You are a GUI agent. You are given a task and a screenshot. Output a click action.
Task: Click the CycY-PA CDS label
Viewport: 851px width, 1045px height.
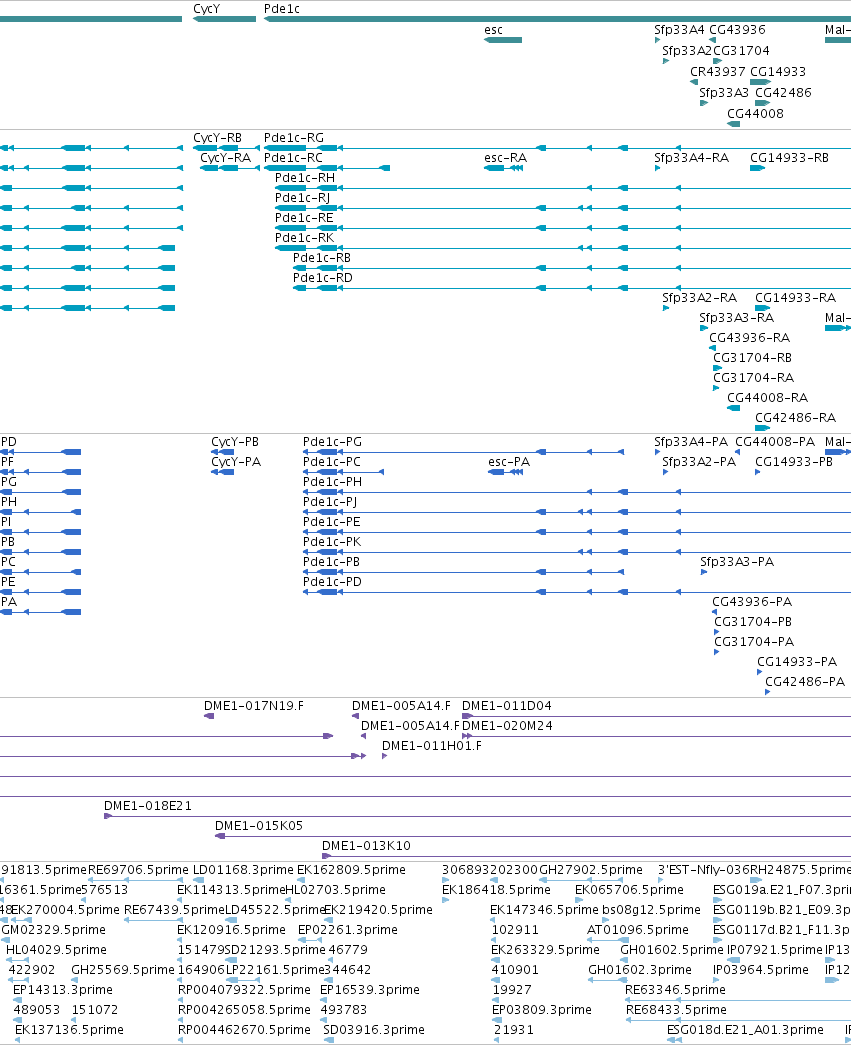click(235, 462)
